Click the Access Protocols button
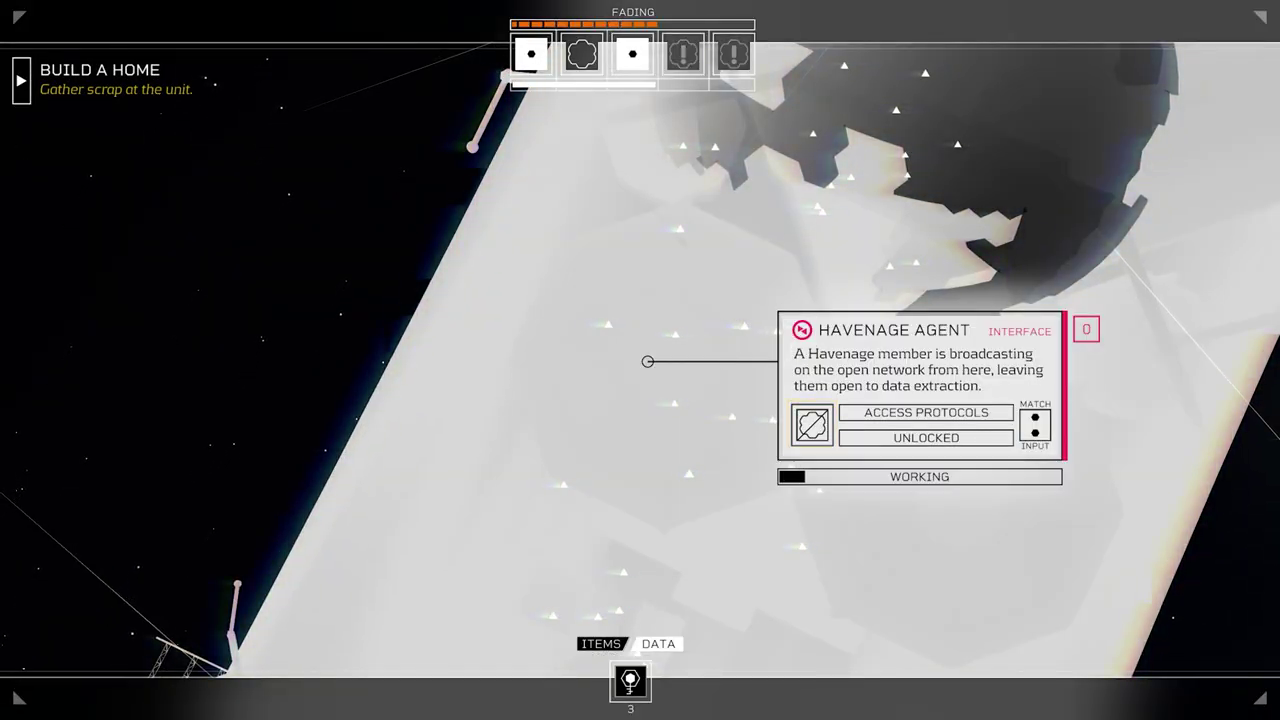Viewport: 1280px width, 720px height. (x=925, y=413)
